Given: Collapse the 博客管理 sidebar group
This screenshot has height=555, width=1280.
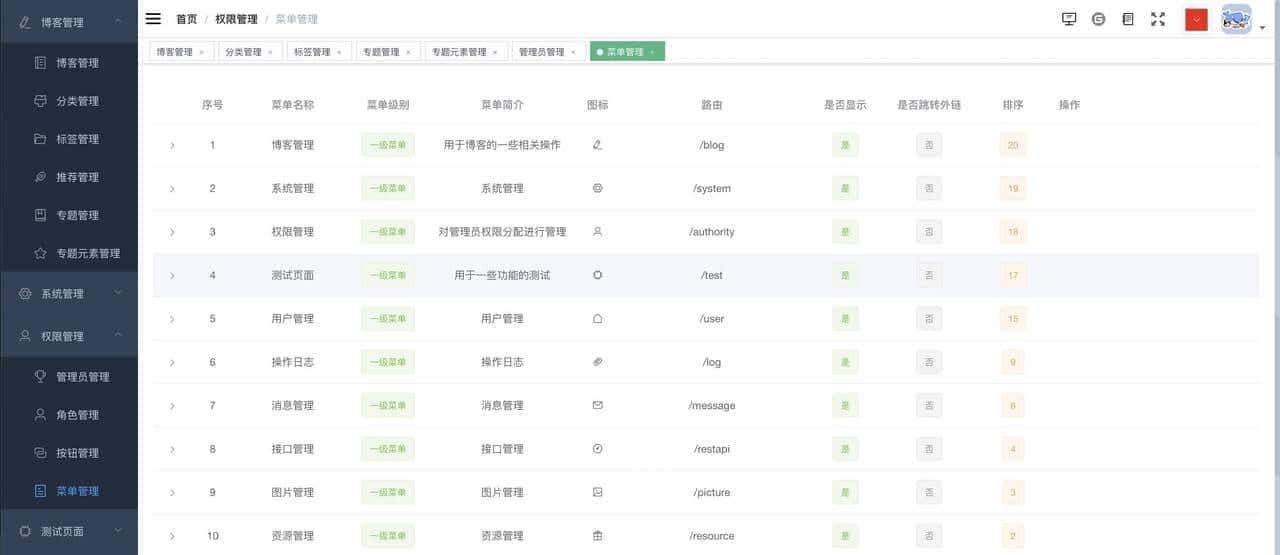Looking at the screenshot, I should [x=69, y=21].
